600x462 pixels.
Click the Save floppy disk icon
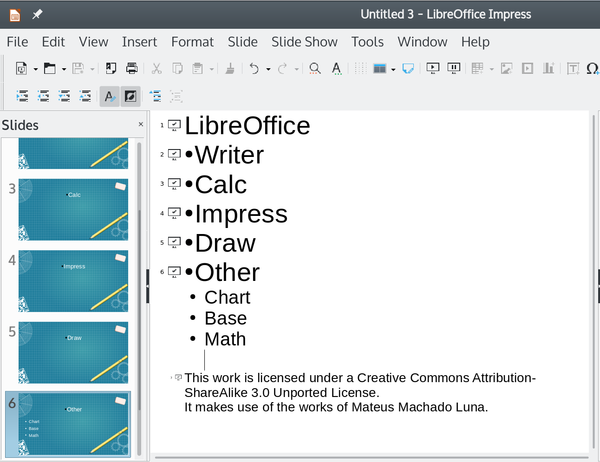(78, 69)
